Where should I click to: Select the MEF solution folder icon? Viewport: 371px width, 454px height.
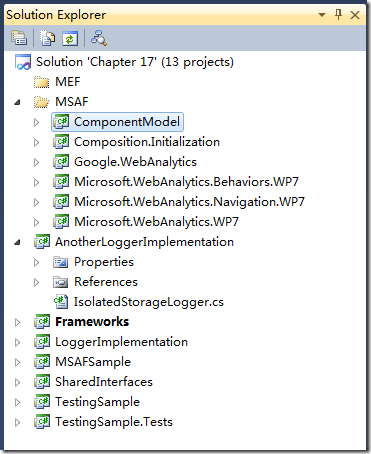[42, 82]
